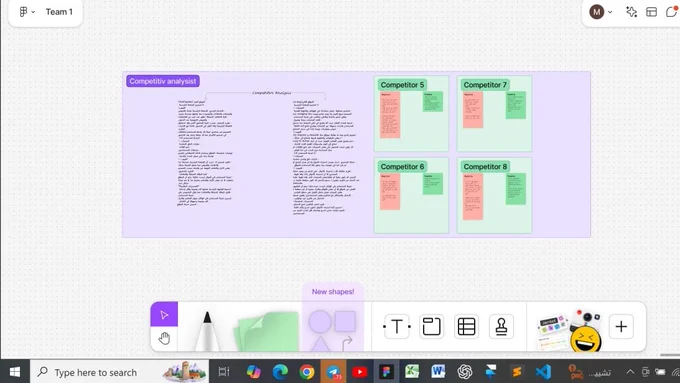
Task: Open the M user avatar
Action: pyautogui.click(x=597, y=12)
